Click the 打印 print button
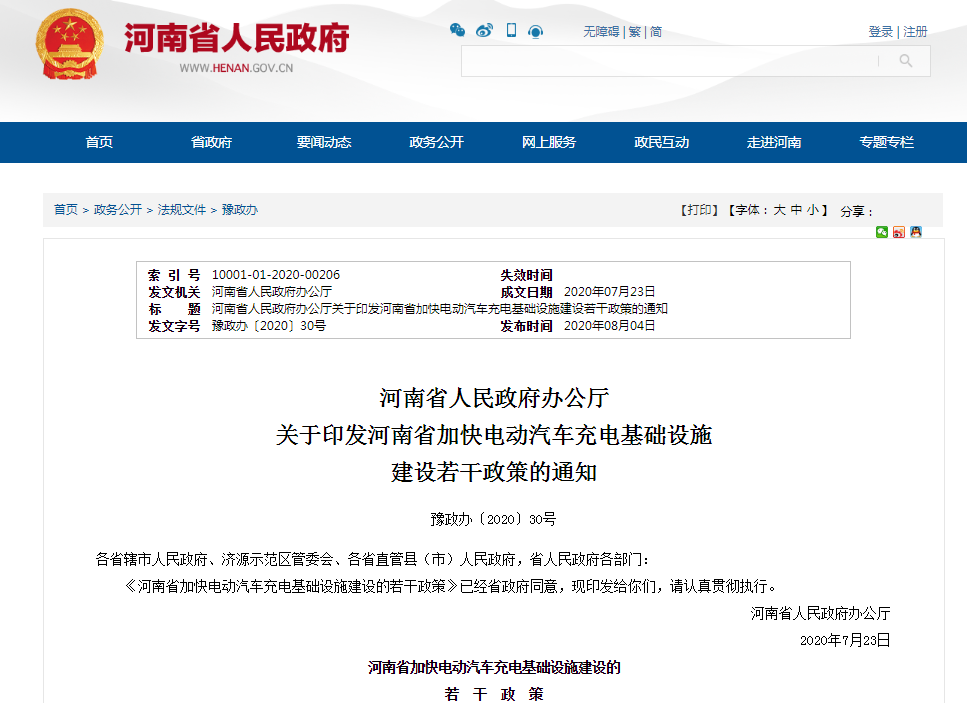The height and width of the screenshot is (703, 967). pyautogui.click(x=700, y=210)
